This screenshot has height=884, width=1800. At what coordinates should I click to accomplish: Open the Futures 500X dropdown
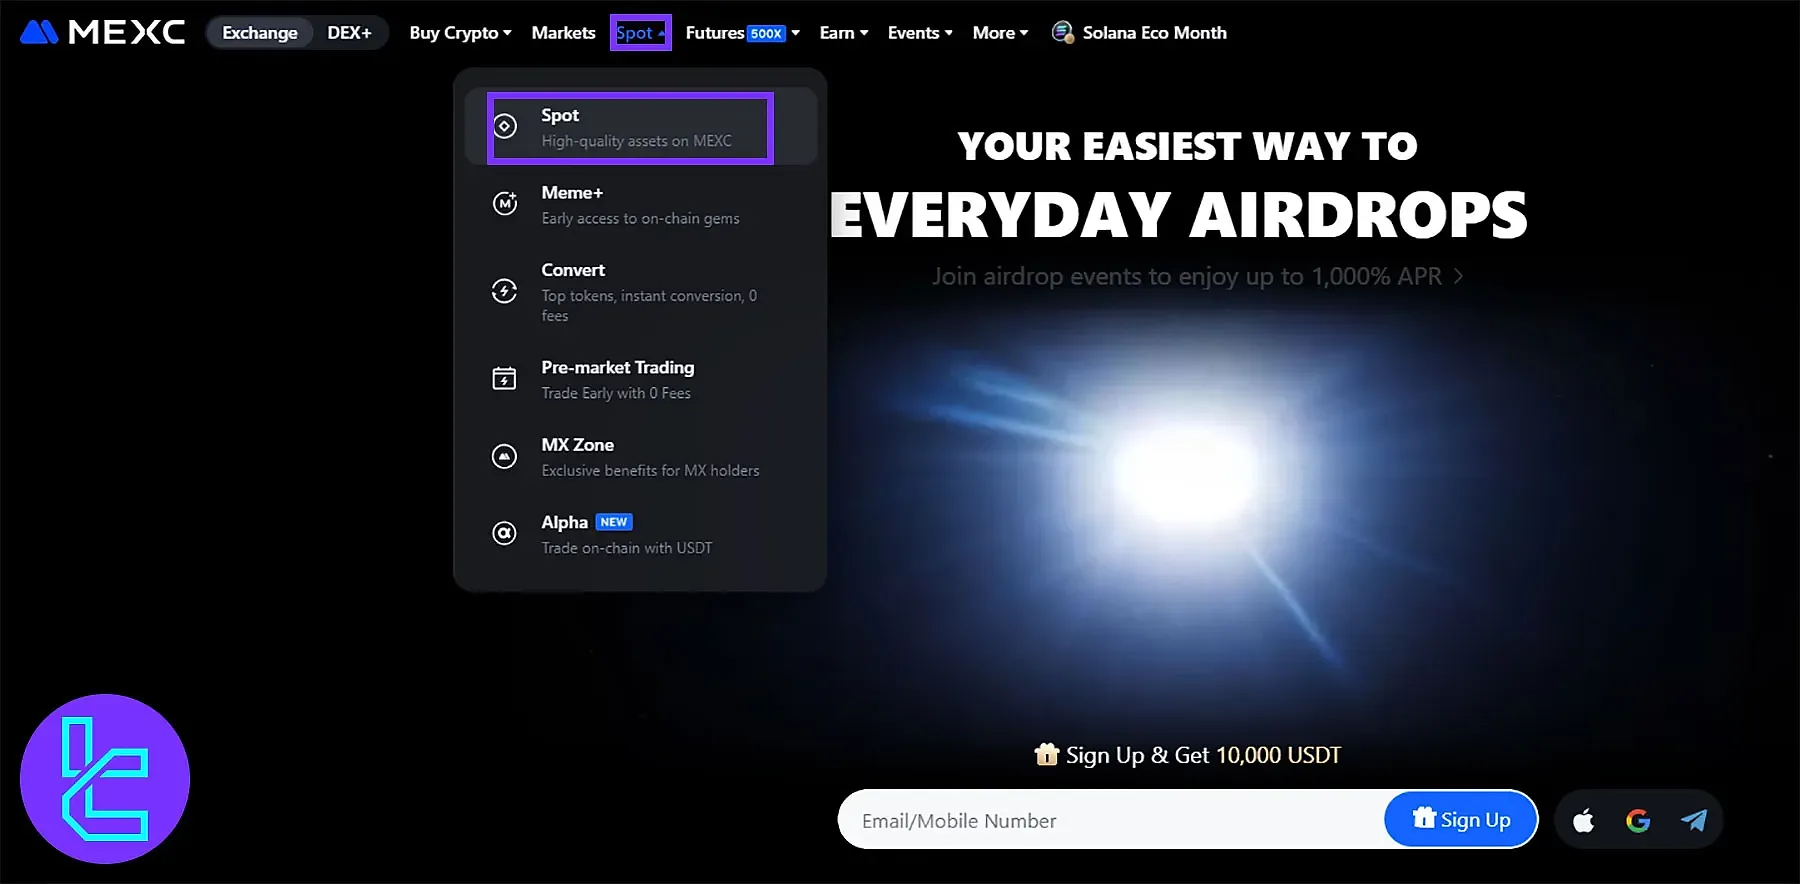click(x=742, y=33)
